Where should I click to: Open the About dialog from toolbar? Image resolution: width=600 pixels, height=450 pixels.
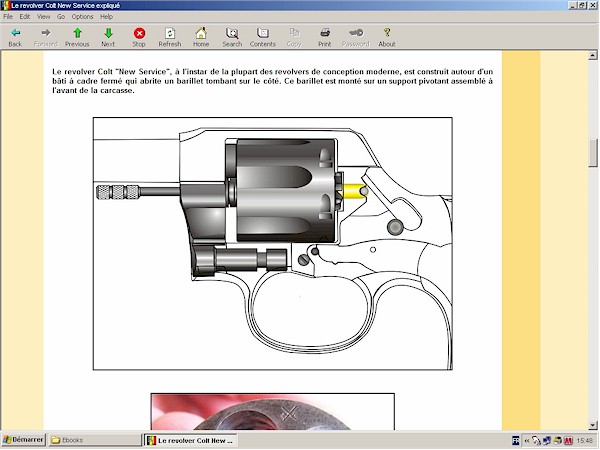pyautogui.click(x=387, y=34)
